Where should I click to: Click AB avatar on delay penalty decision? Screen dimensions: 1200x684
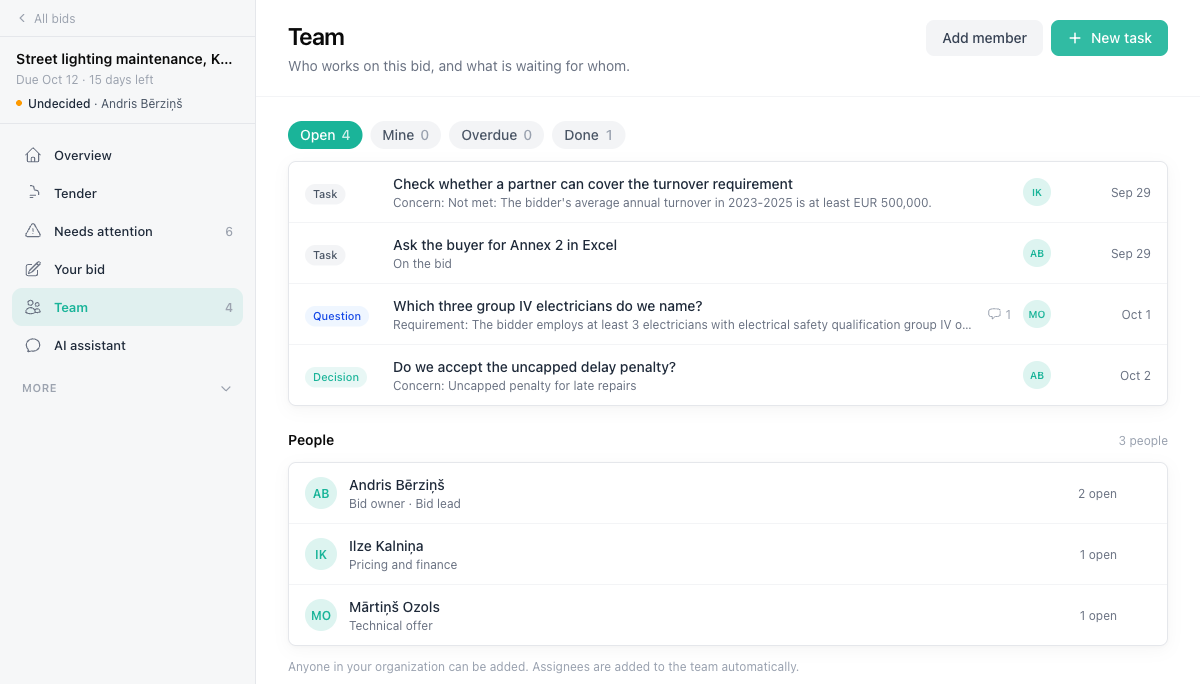[x=1037, y=375]
